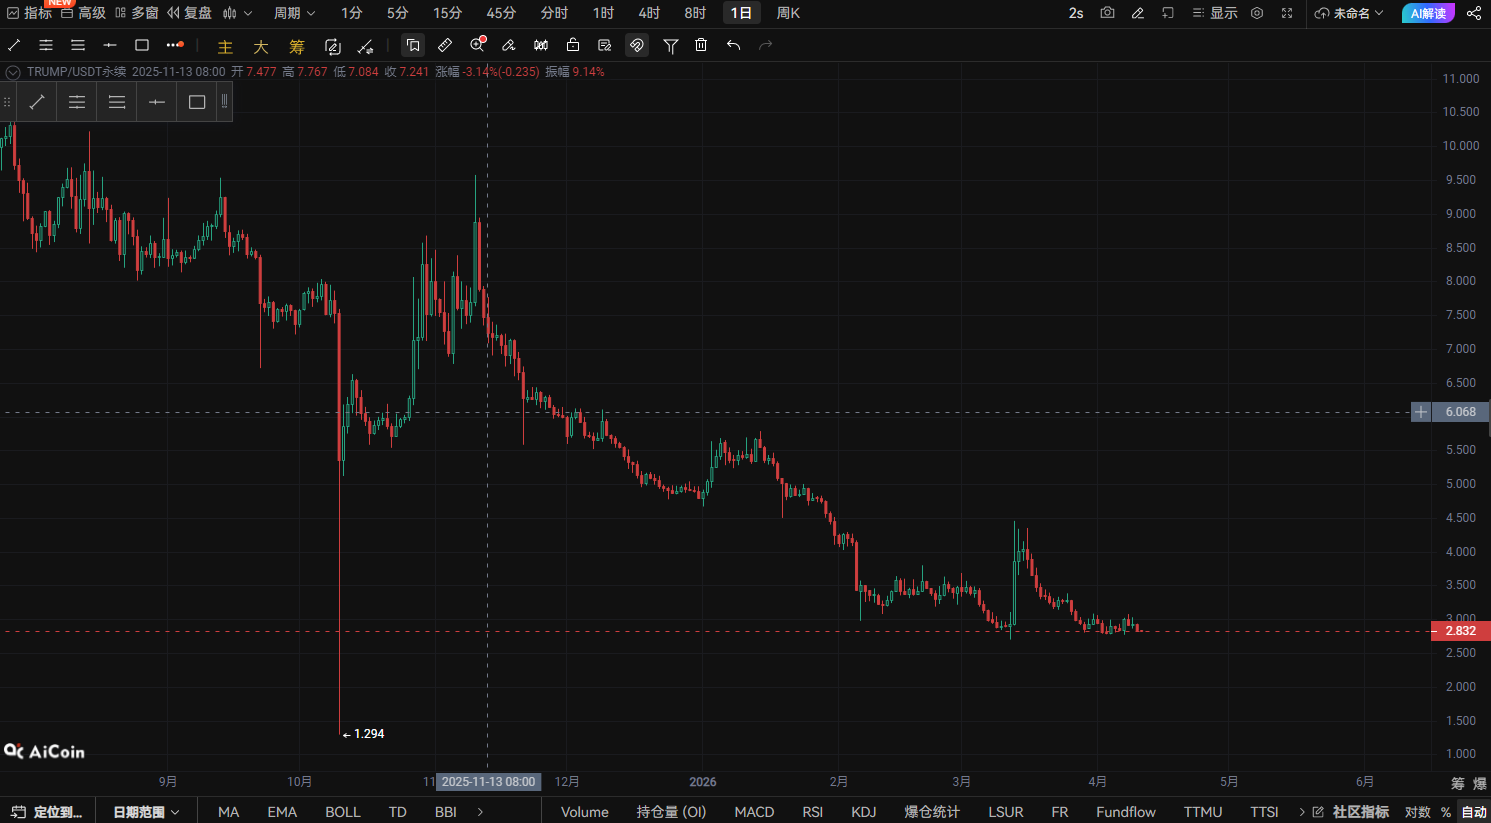This screenshot has width=1491, height=823.
Task: Select the 分时 timeframe
Action: (554, 13)
